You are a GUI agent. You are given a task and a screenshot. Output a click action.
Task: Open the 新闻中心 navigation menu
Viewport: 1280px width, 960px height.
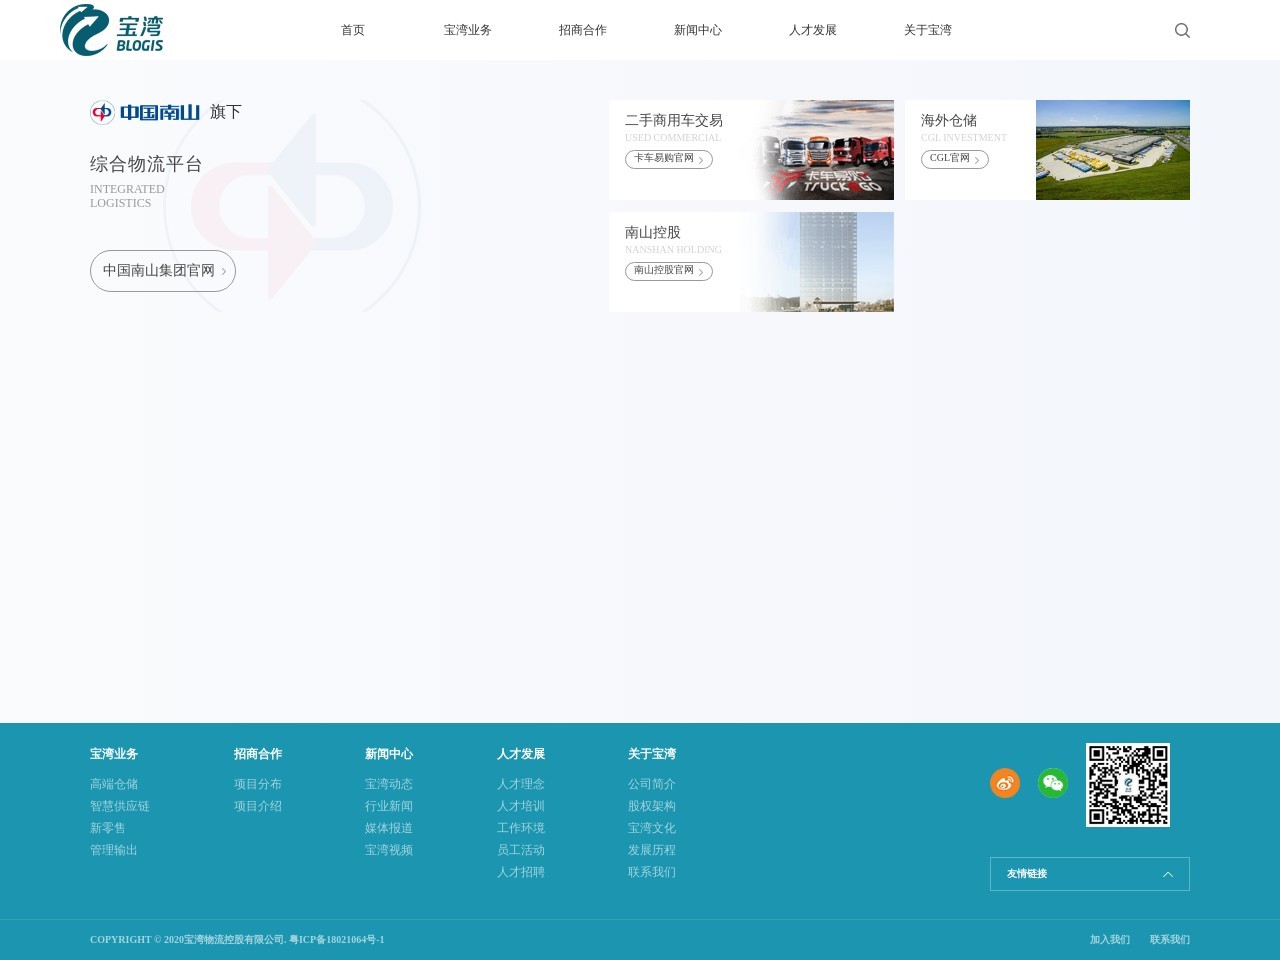pos(698,30)
